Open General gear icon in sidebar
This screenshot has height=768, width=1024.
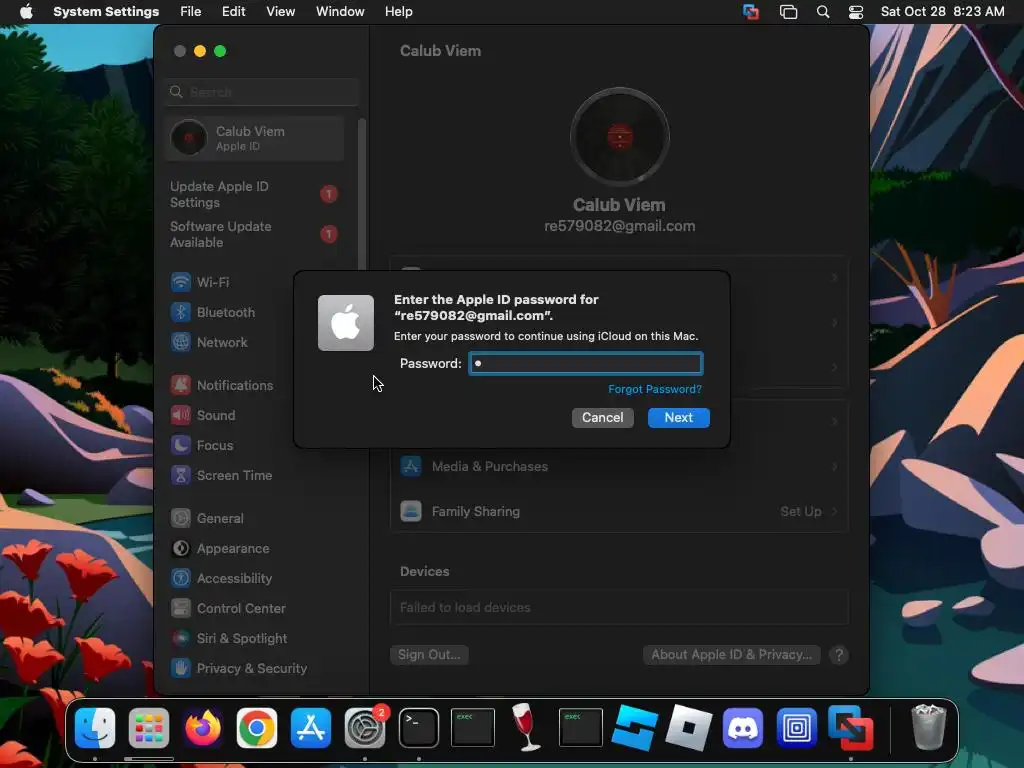click(x=181, y=519)
